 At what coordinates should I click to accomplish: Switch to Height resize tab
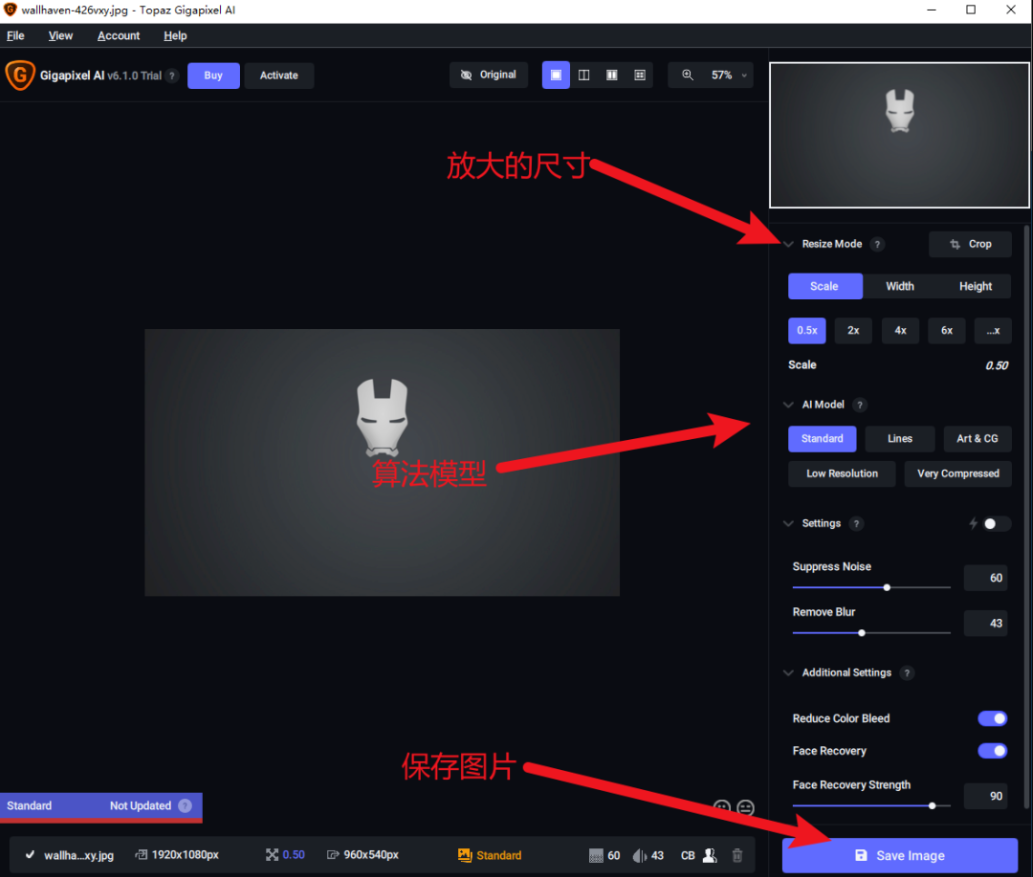coord(975,286)
